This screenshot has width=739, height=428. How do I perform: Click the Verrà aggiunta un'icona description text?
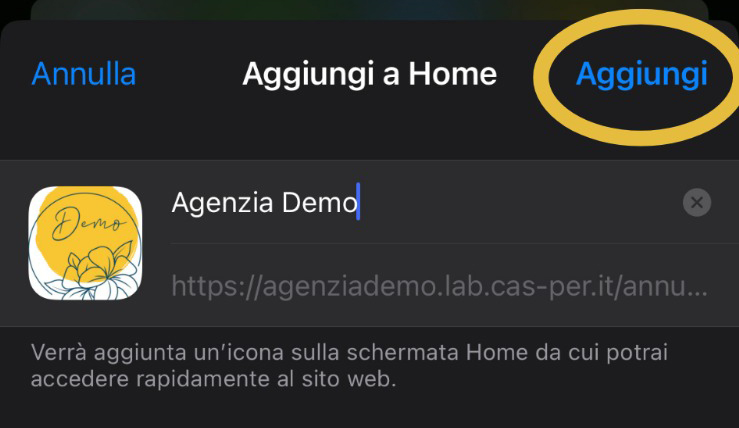tap(349, 365)
